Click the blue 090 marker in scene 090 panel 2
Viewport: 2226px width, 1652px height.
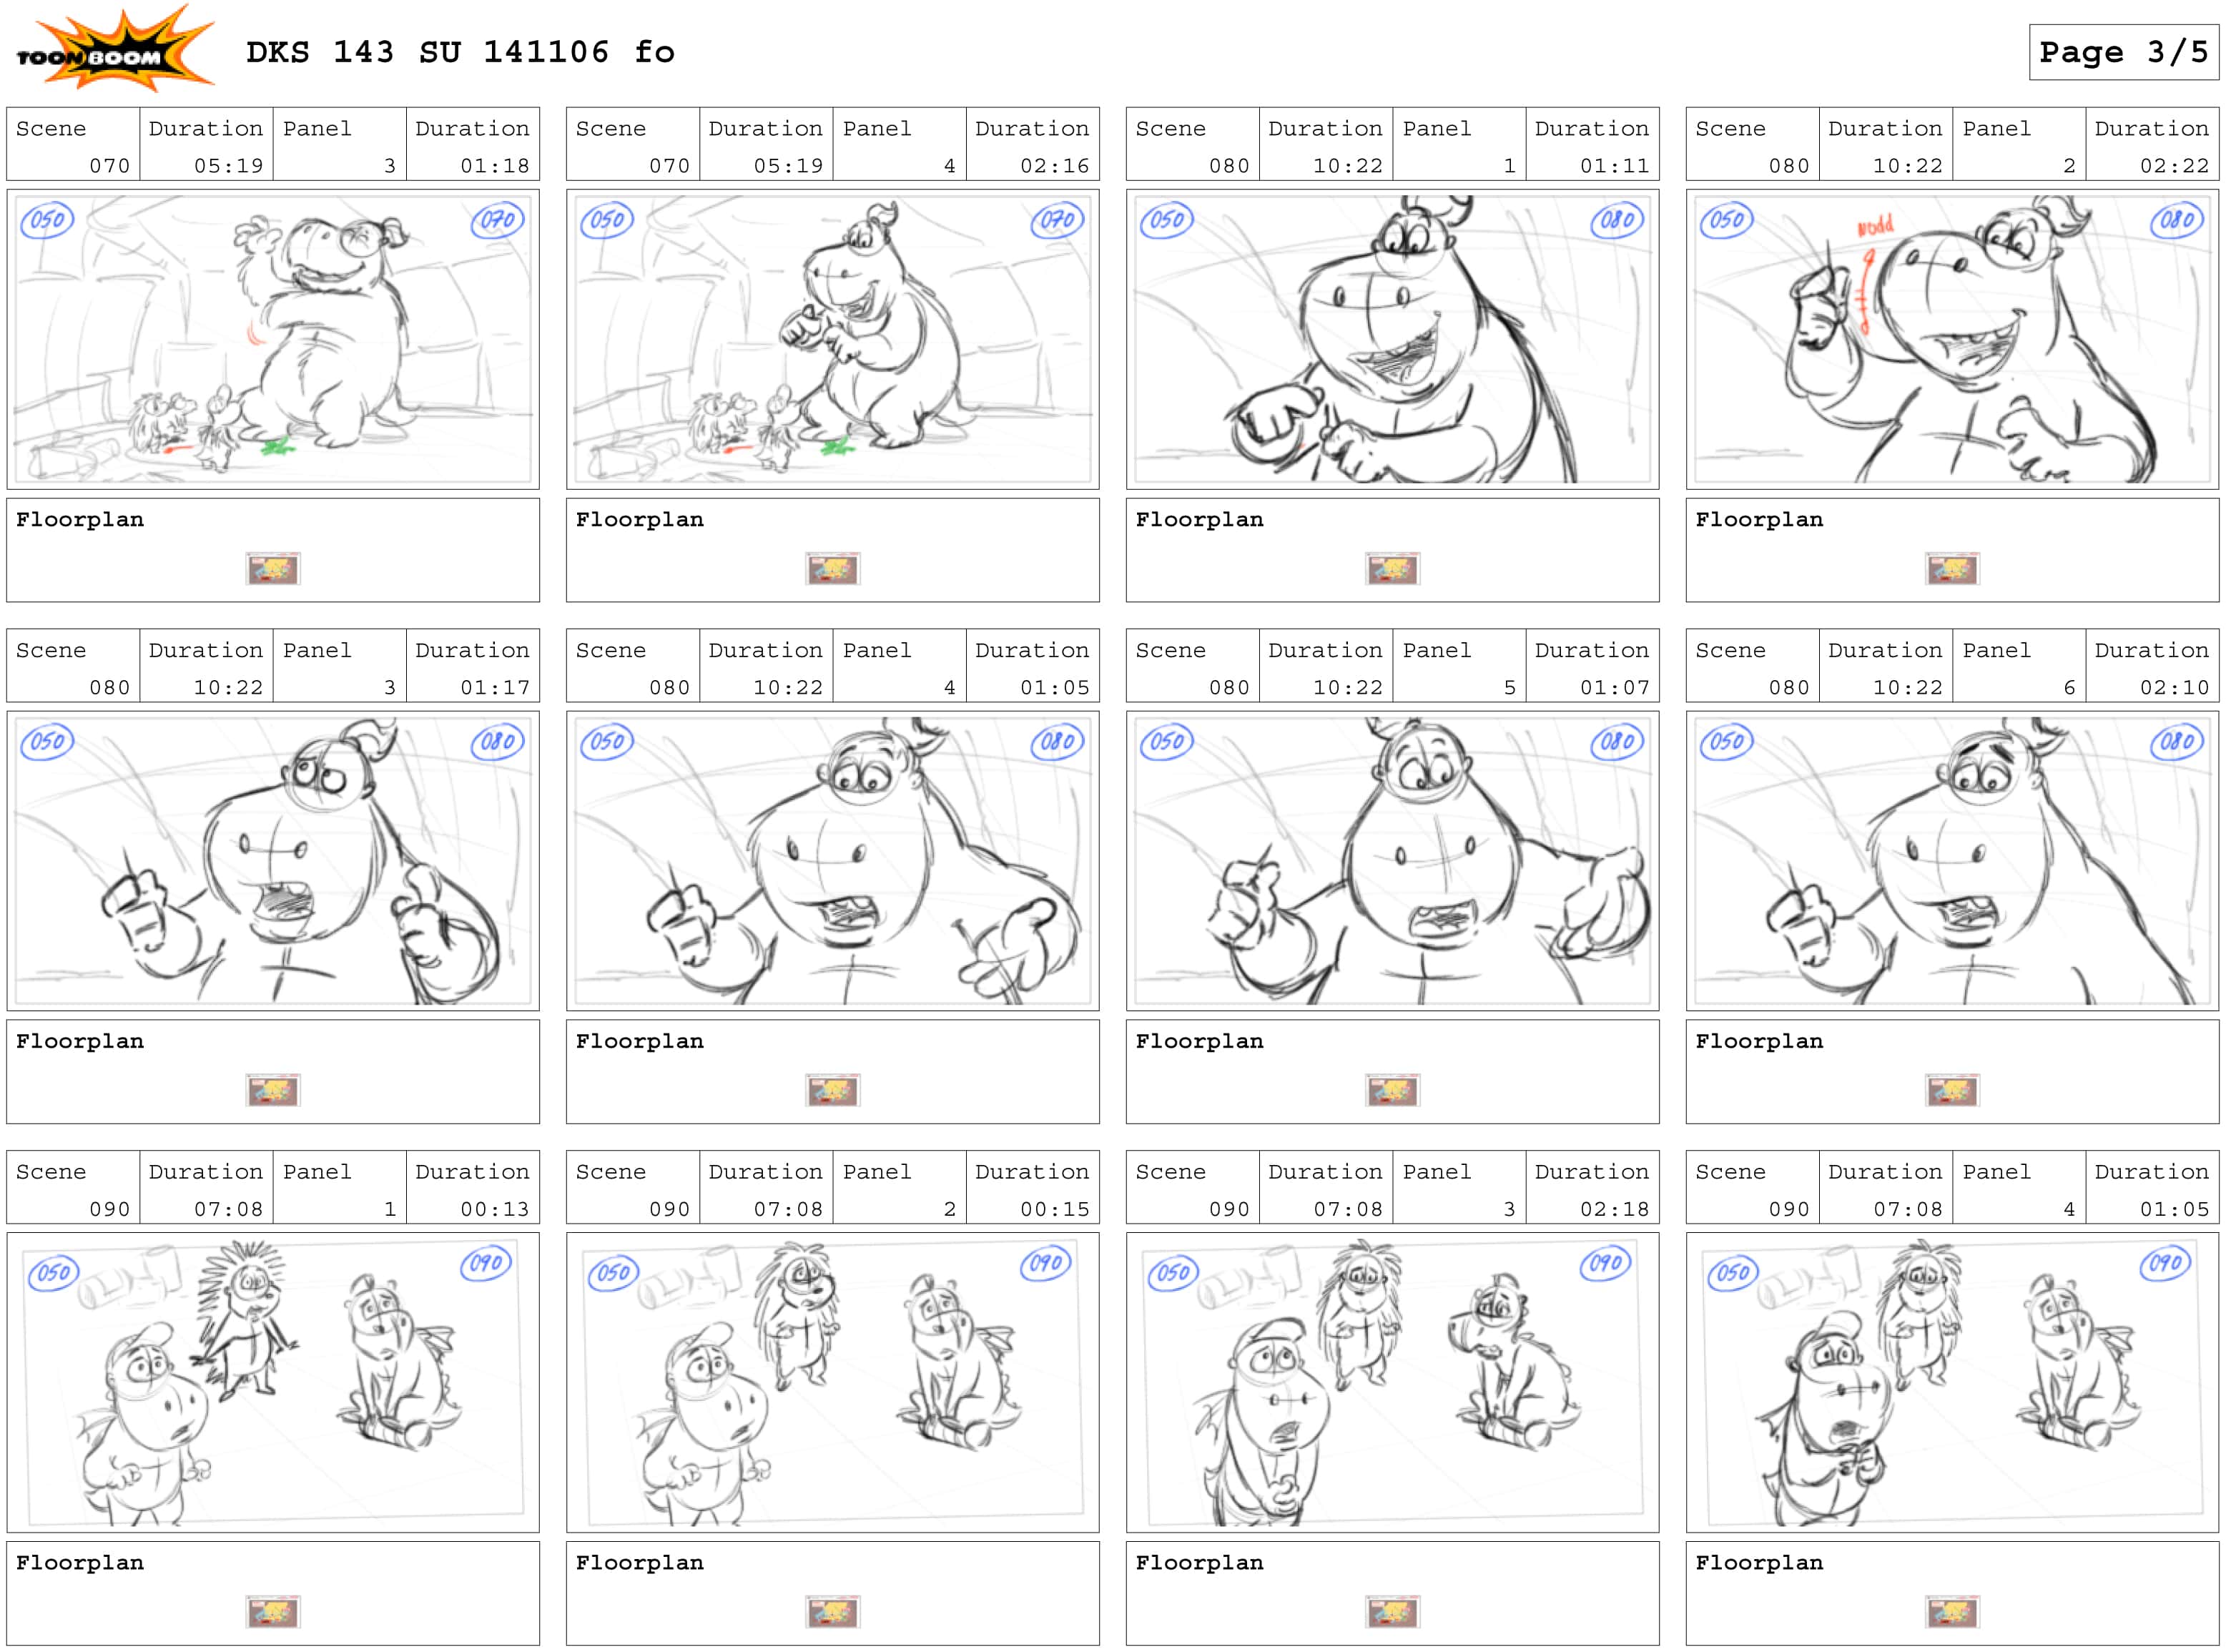click(x=1046, y=1263)
